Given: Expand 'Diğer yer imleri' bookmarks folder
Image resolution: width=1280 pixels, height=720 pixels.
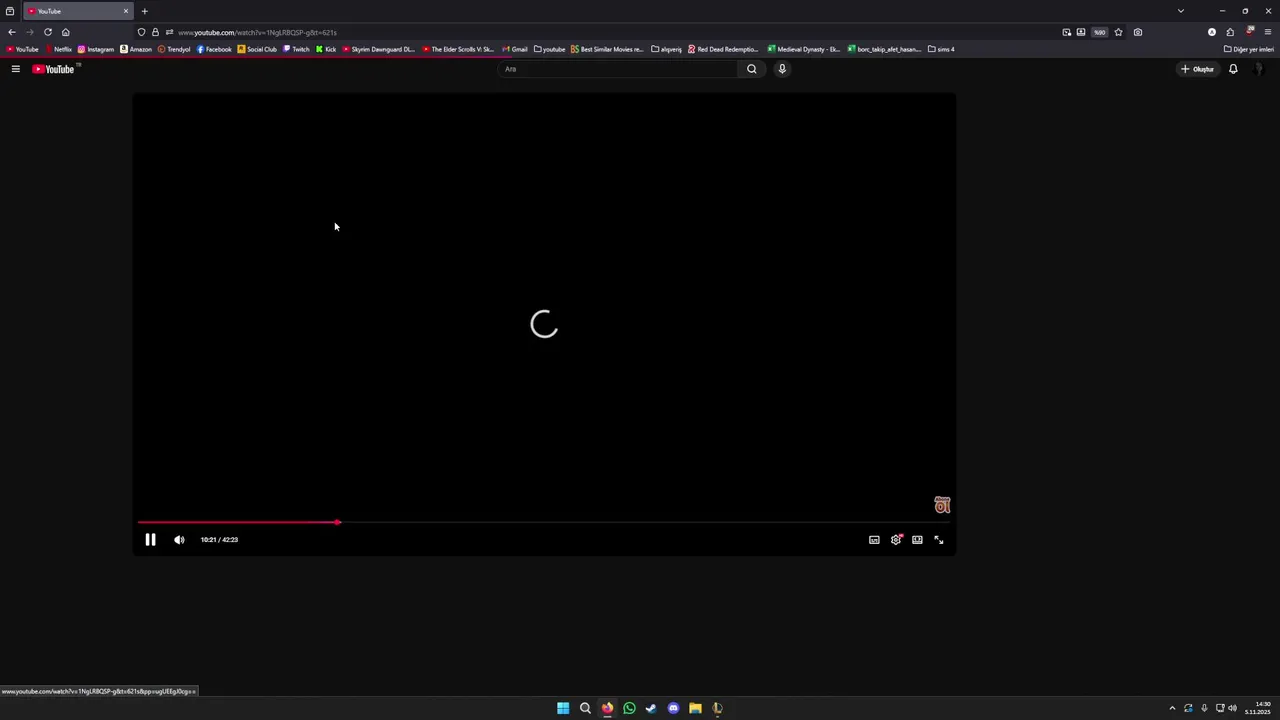Looking at the screenshot, I should pos(1249,49).
